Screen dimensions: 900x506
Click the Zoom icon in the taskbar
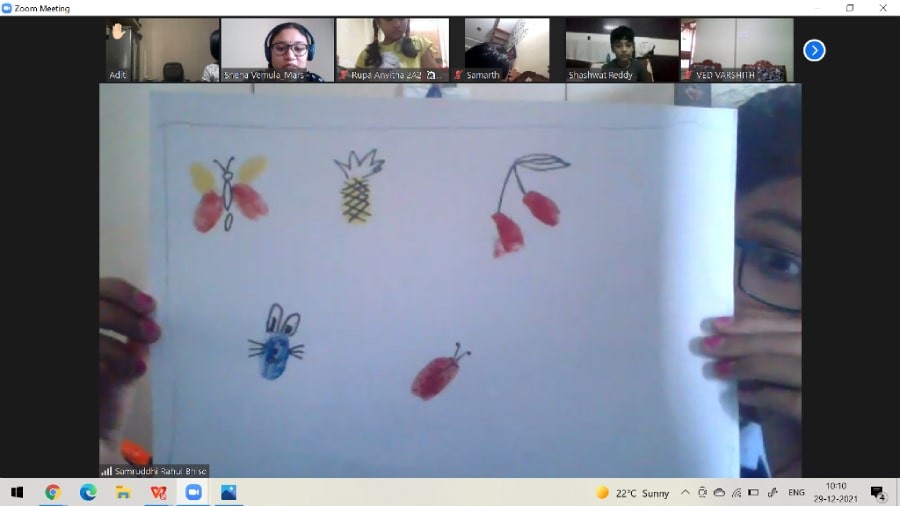coord(193,492)
